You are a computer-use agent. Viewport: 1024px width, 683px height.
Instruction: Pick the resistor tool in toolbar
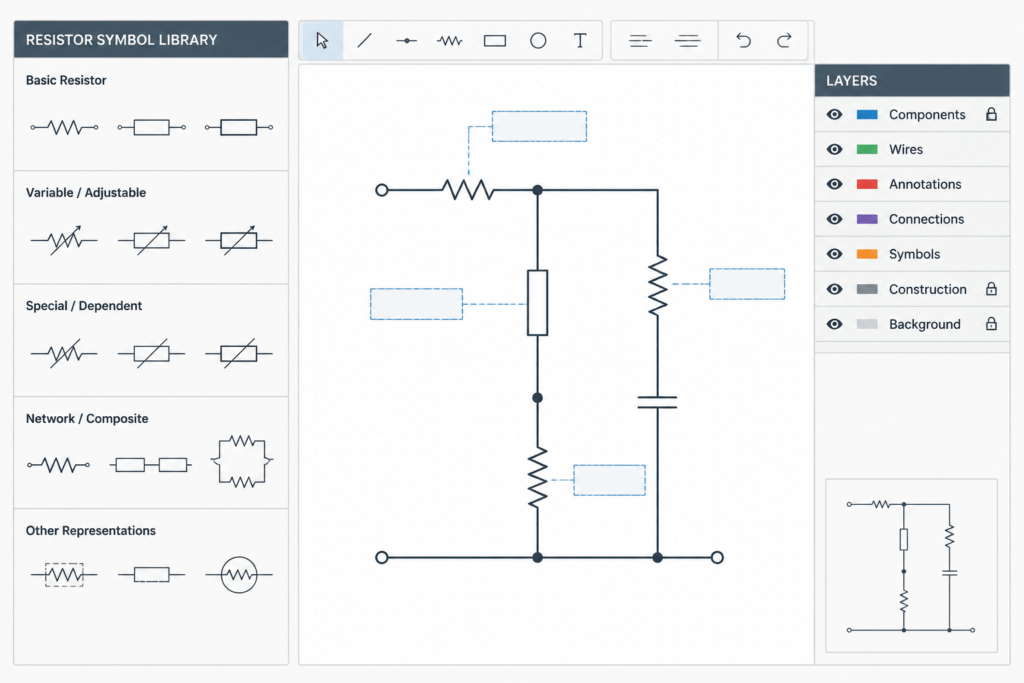click(449, 40)
